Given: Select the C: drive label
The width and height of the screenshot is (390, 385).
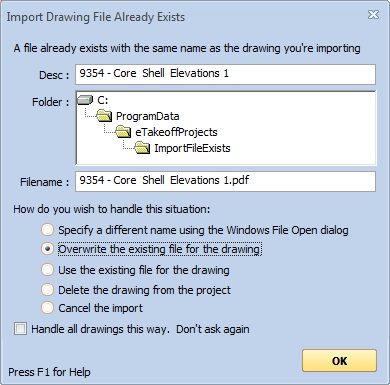Looking at the screenshot, I should [103, 100].
